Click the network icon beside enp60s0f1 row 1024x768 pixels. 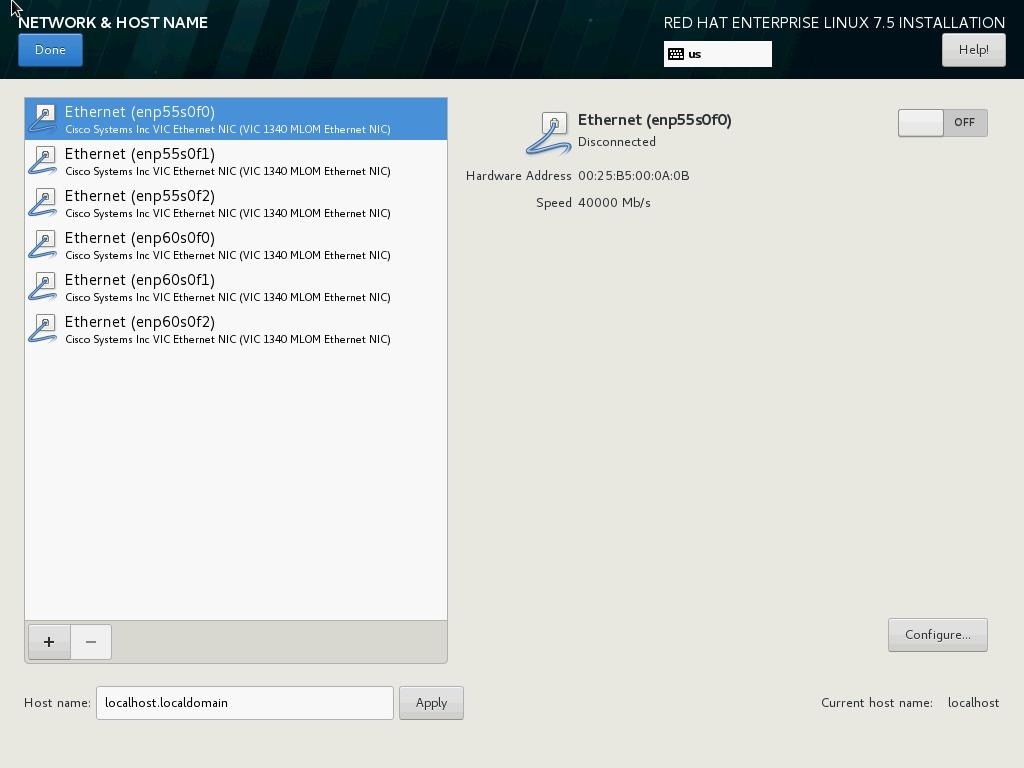click(42, 287)
